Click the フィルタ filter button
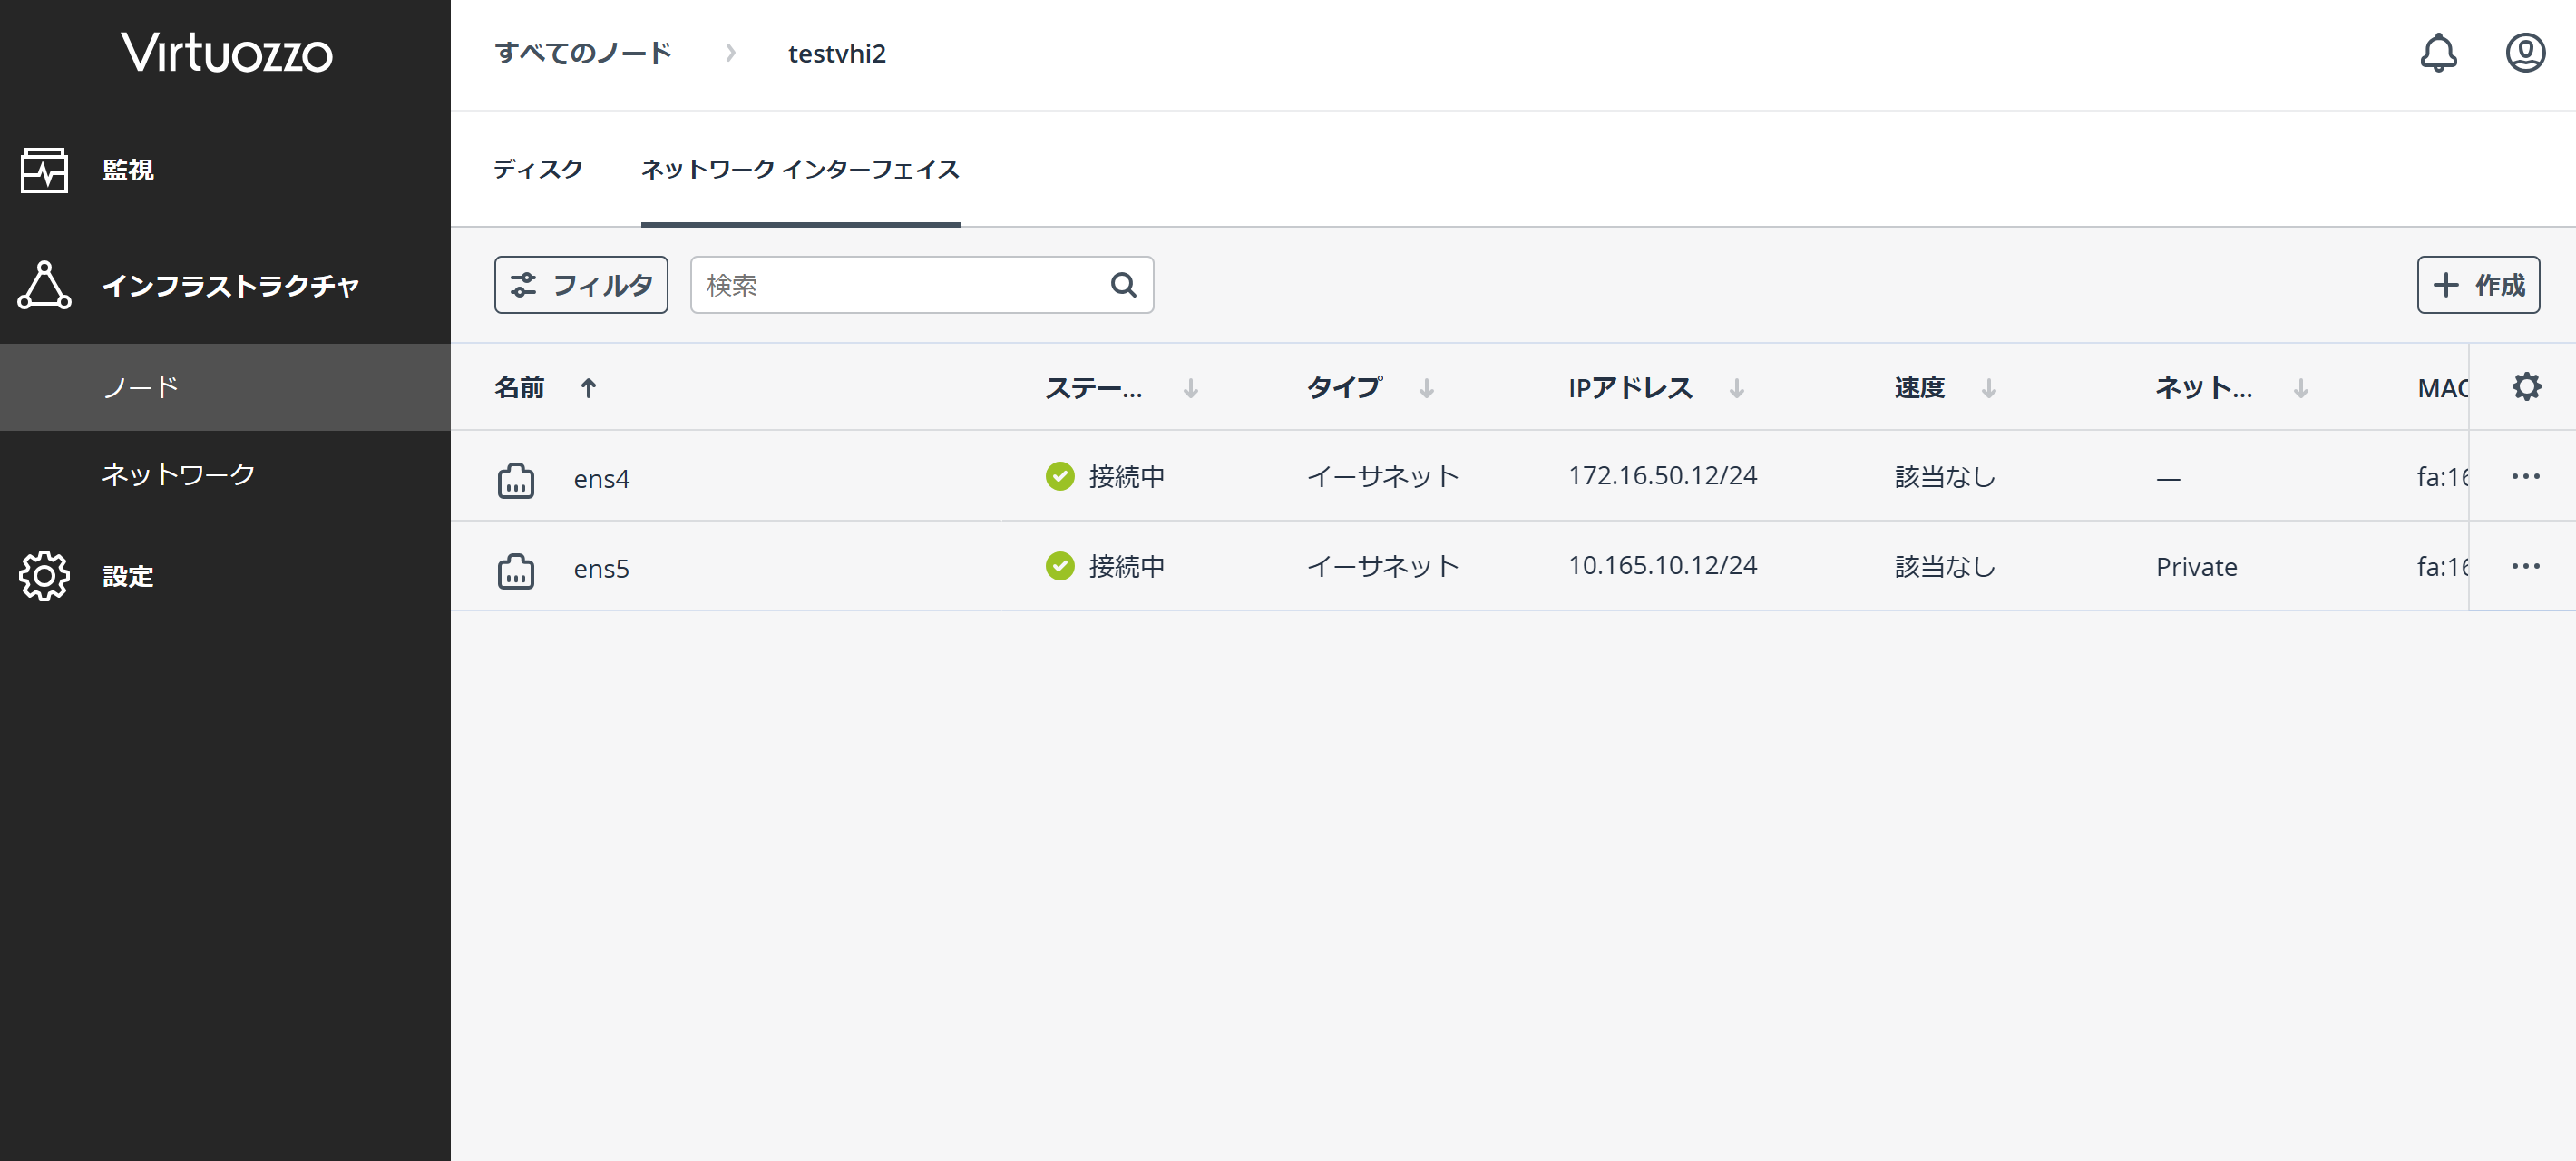 (x=581, y=286)
